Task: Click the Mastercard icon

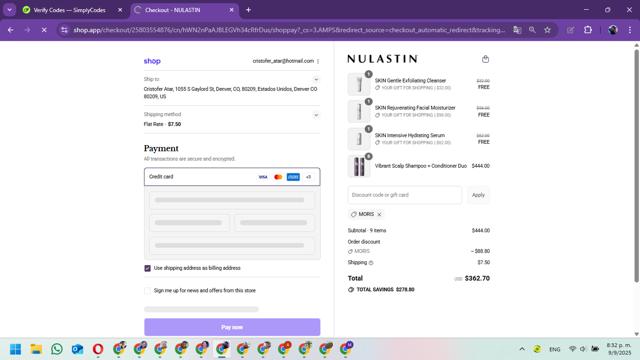Action: coord(278,177)
